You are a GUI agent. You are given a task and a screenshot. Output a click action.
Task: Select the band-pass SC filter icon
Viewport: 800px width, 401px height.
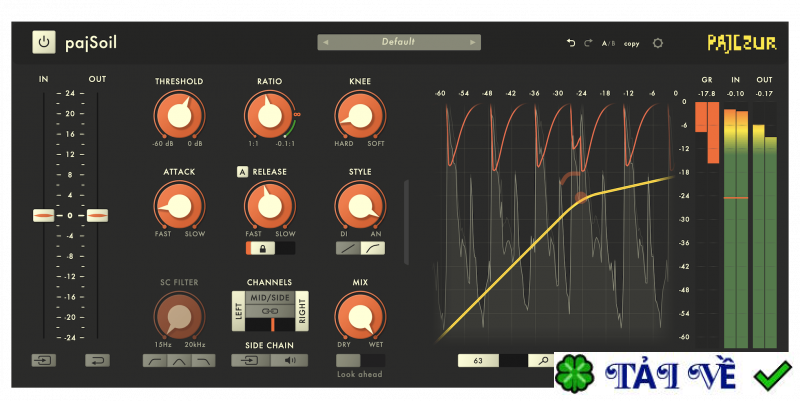coord(179,361)
